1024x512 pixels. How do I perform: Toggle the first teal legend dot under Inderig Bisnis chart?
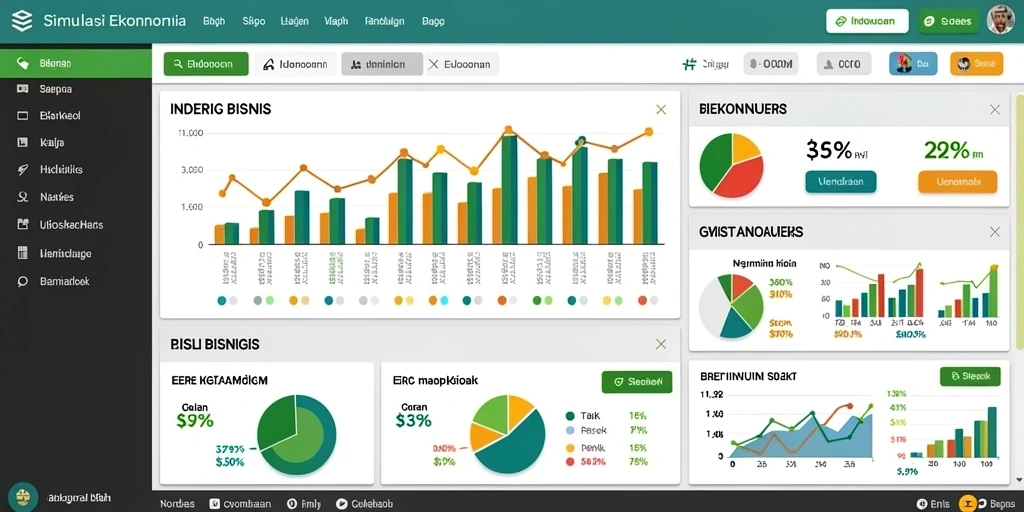pyautogui.click(x=221, y=300)
